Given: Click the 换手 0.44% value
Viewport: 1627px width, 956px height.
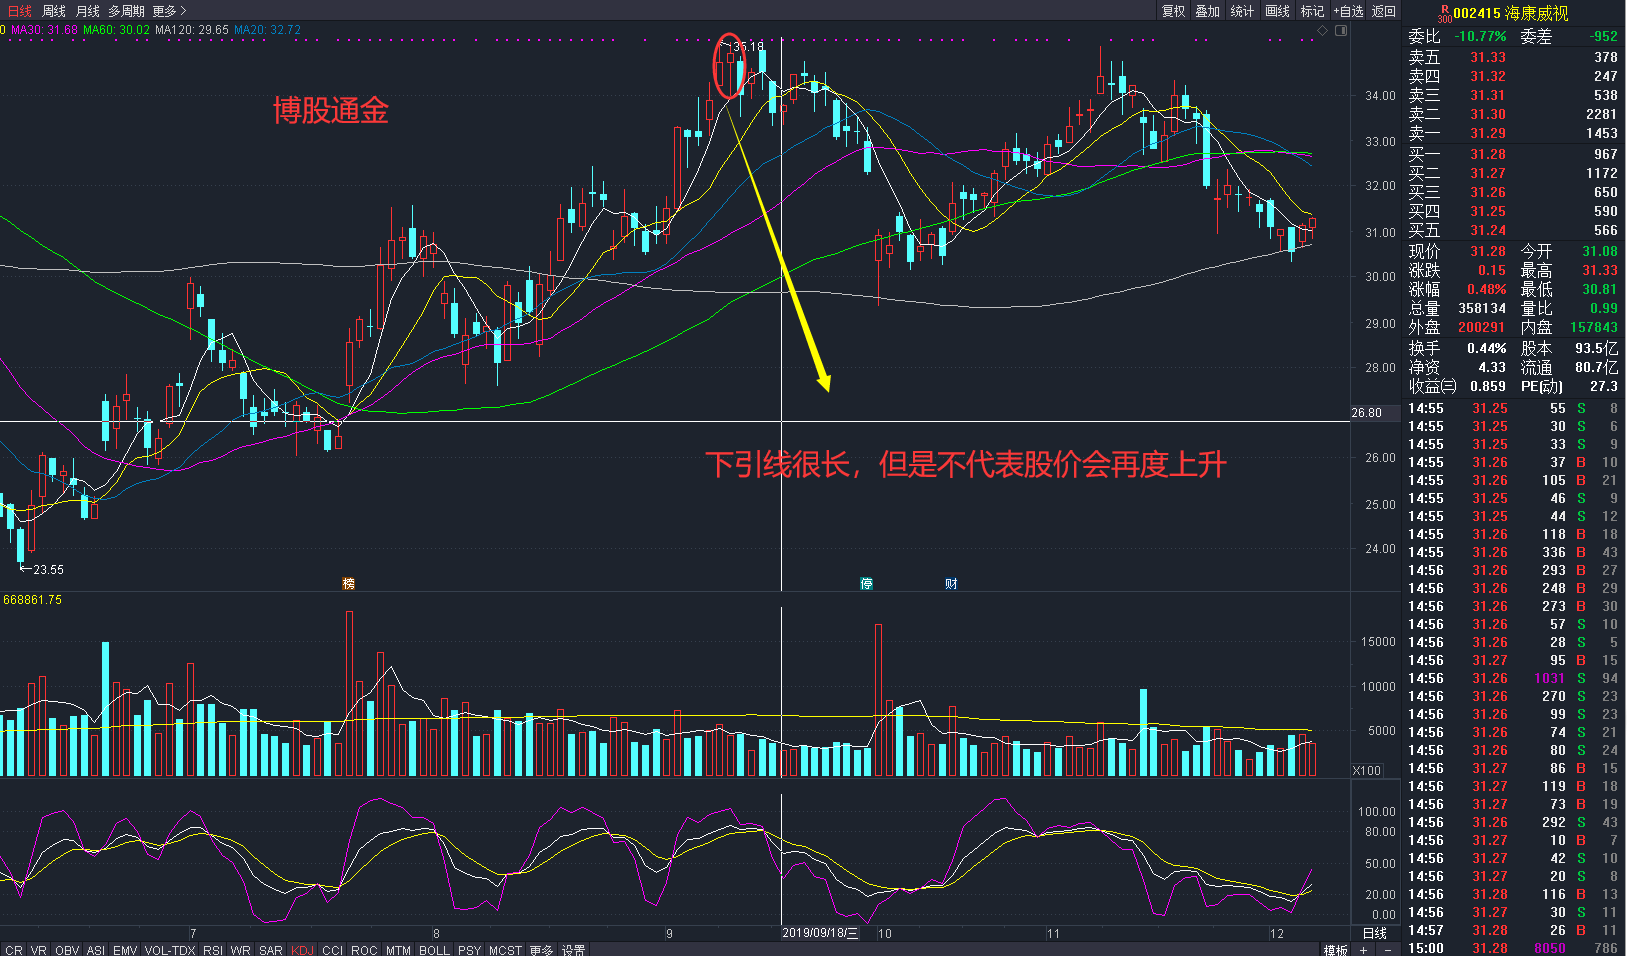Looking at the screenshot, I should coord(1487,348).
